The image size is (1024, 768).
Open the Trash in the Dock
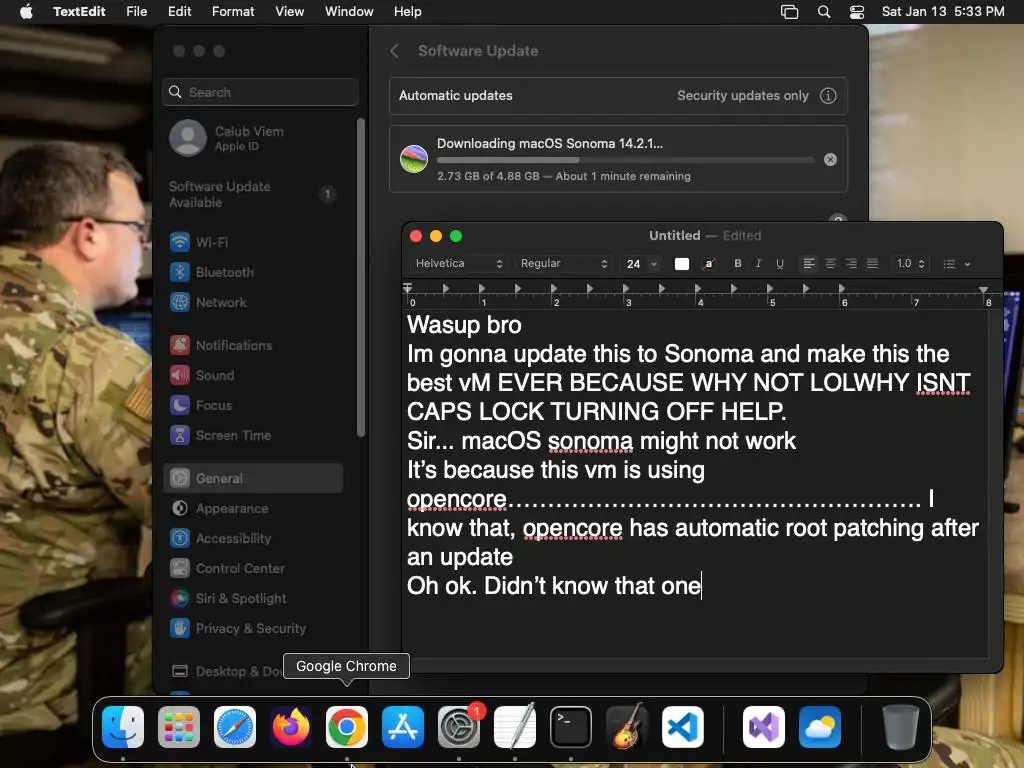point(901,727)
